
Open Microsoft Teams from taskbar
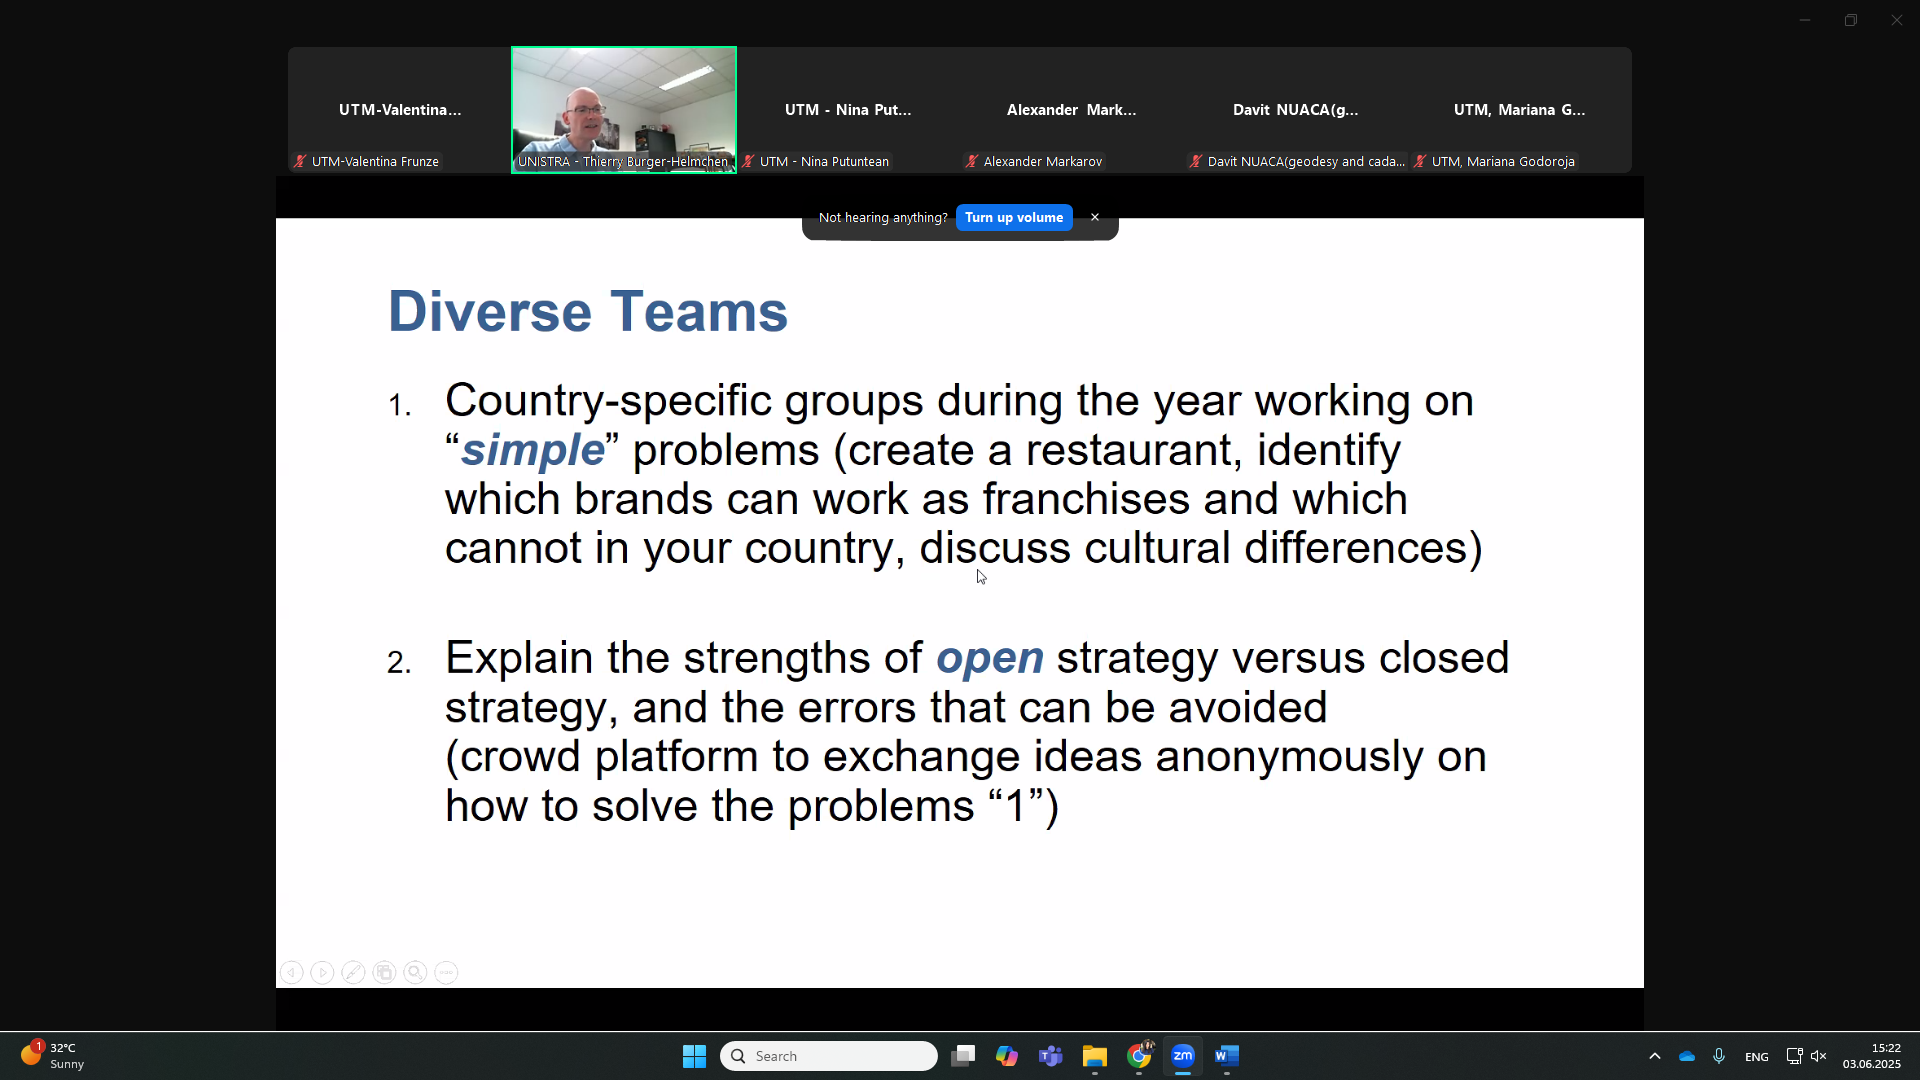click(x=1050, y=1056)
